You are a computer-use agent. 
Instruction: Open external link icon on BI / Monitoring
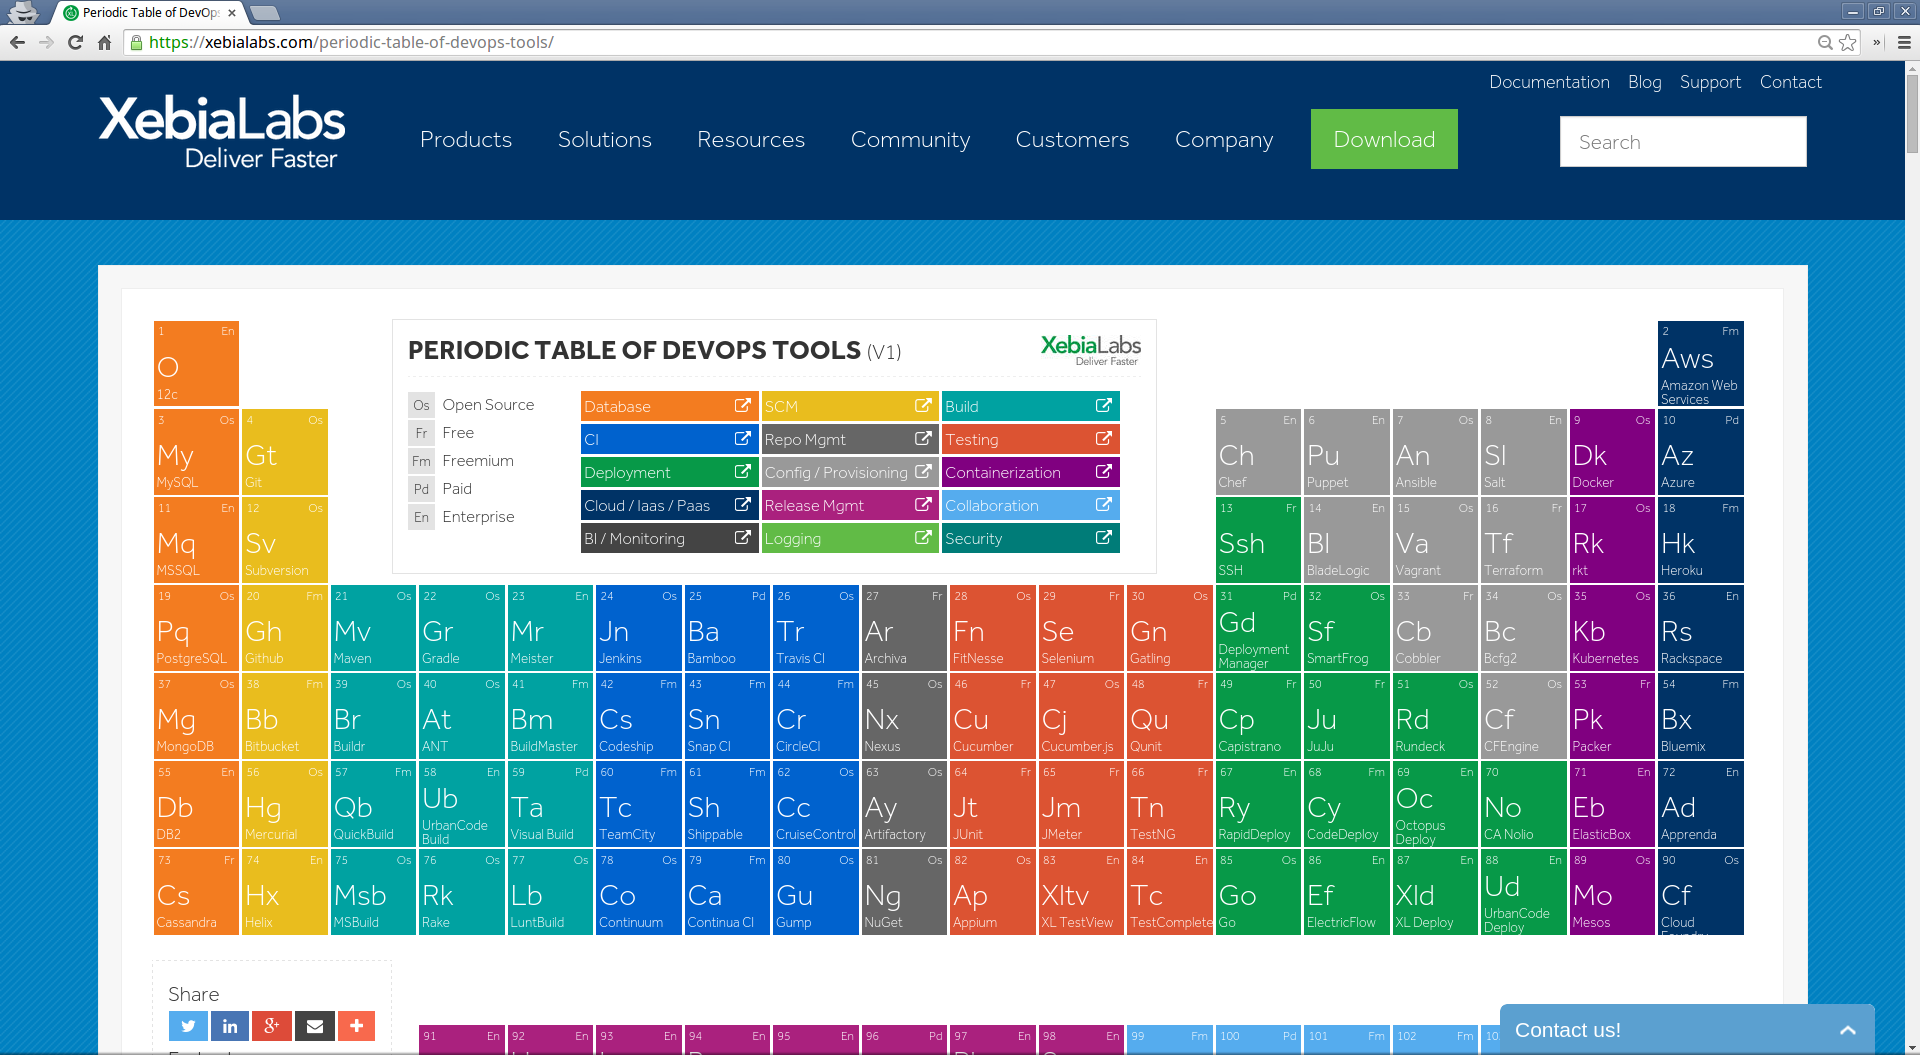click(x=742, y=538)
